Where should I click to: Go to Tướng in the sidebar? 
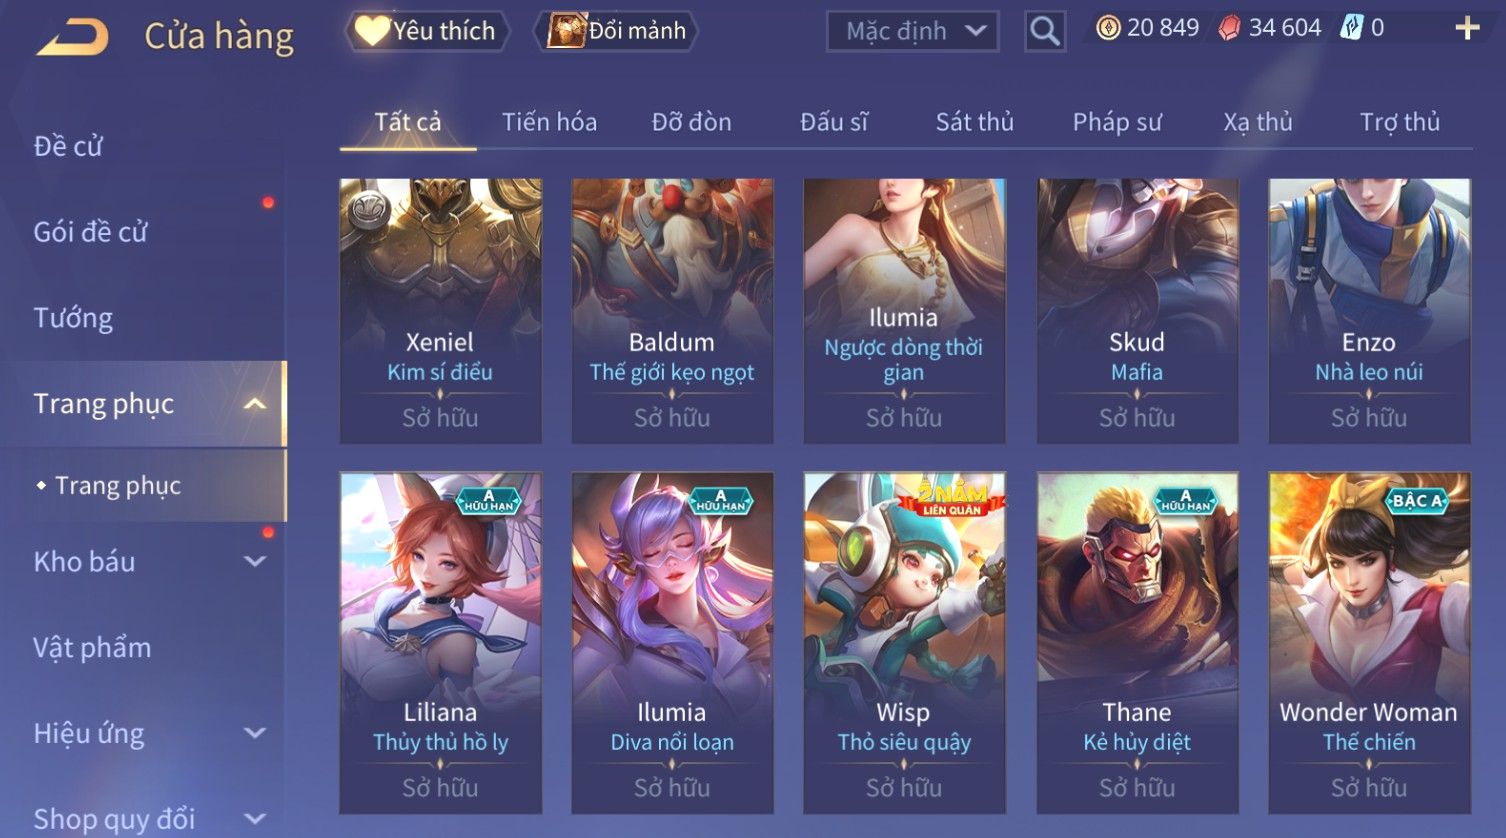point(73,318)
